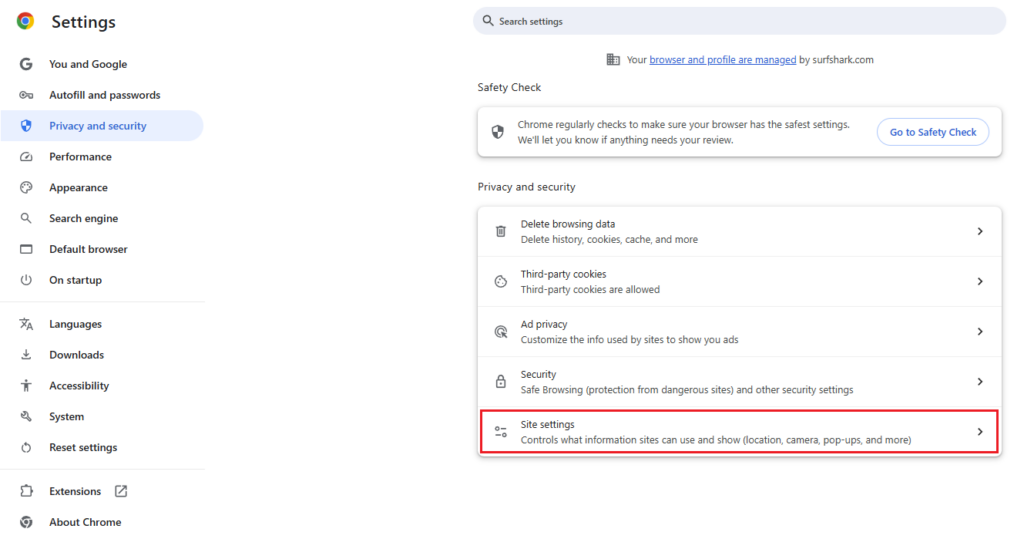The width and height of the screenshot is (1024, 549).
Task: Go to Autofill and passwords
Action: tap(102, 95)
